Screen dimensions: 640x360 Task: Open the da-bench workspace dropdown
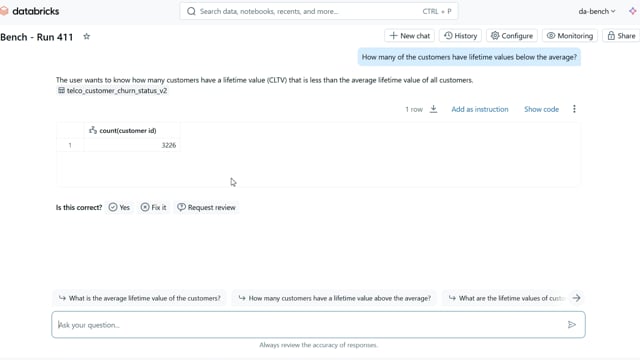[597, 11]
